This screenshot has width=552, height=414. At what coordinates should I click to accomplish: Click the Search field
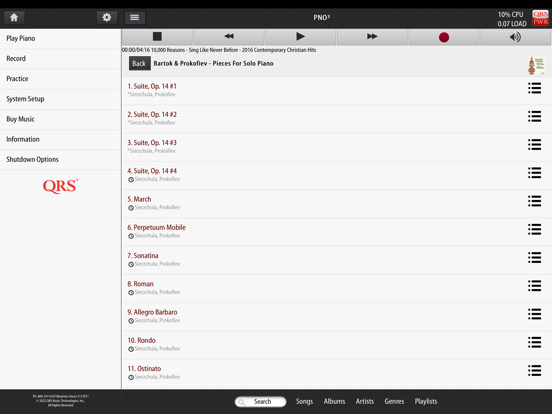[x=261, y=402]
